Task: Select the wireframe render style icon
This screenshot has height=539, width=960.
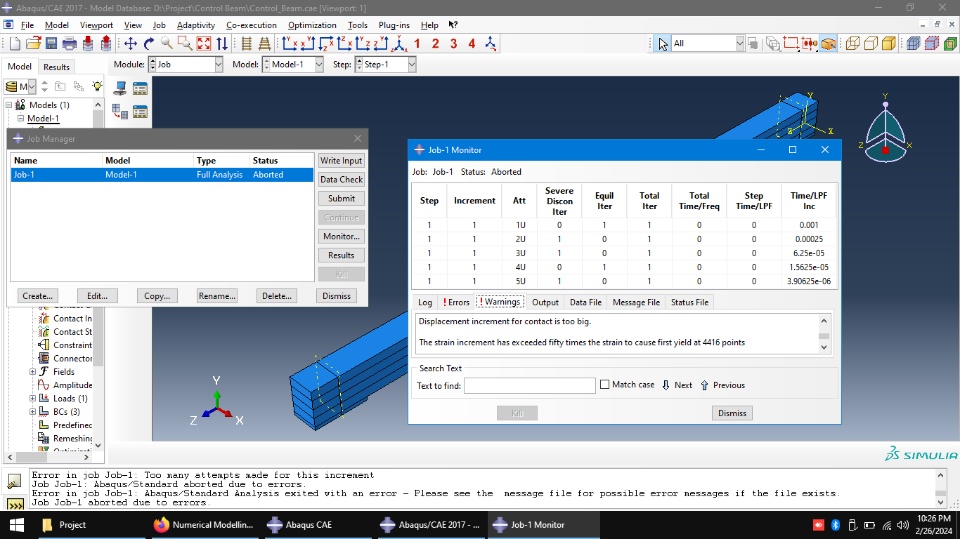Action: [x=853, y=43]
